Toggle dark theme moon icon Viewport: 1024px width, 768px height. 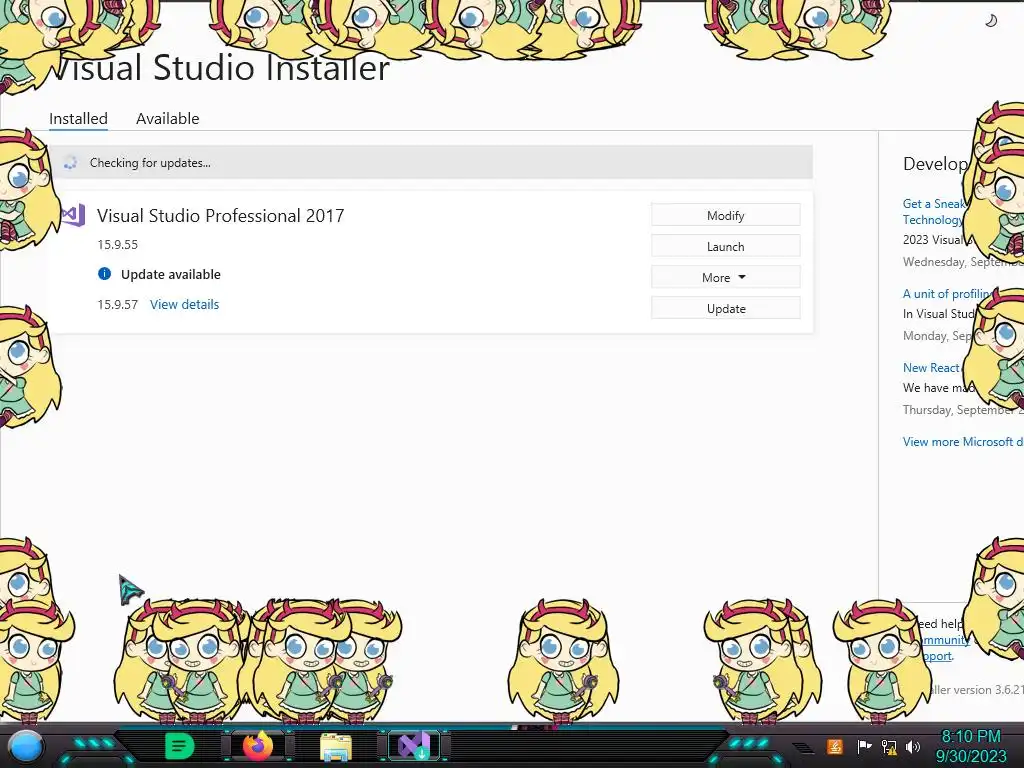point(991,21)
